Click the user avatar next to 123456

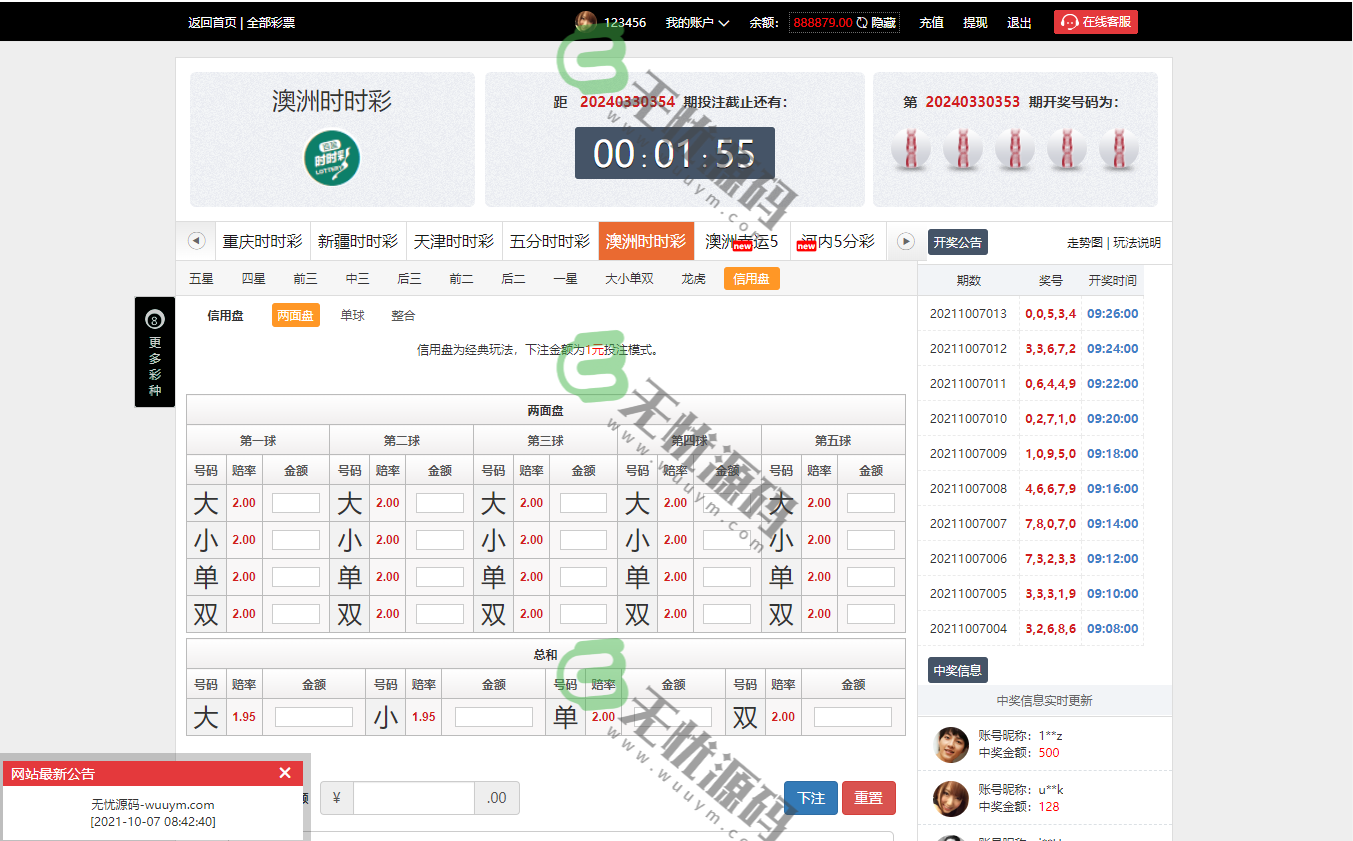pyautogui.click(x=586, y=22)
